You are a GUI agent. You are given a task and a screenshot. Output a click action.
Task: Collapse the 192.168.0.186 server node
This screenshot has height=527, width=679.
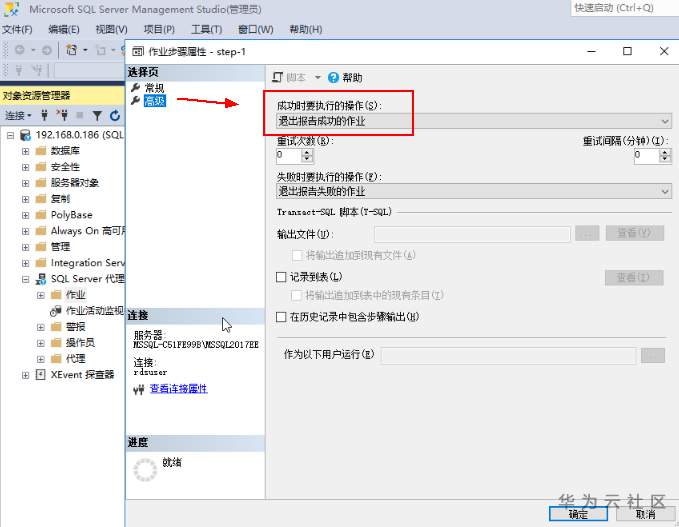[x=10, y=136]
